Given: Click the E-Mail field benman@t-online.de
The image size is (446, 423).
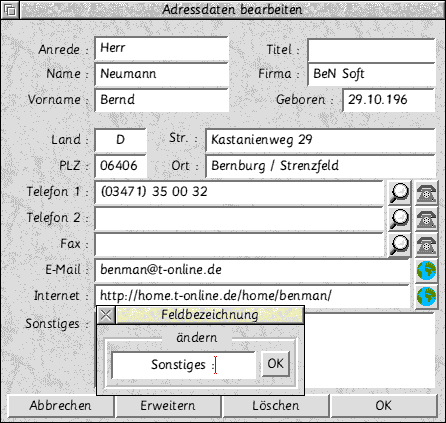Looking at the screenshot, I should coord(252,270).
